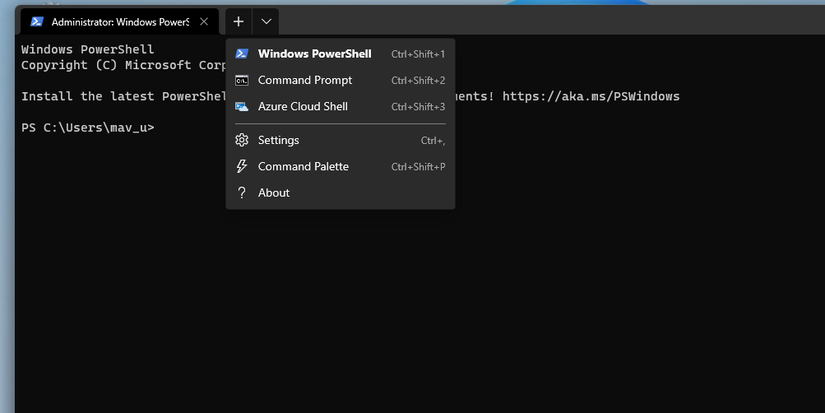Click the Ctrl+Shift+P shortcut hint text
Viewport: 825px width, 413px height.
tap(418, 167)
